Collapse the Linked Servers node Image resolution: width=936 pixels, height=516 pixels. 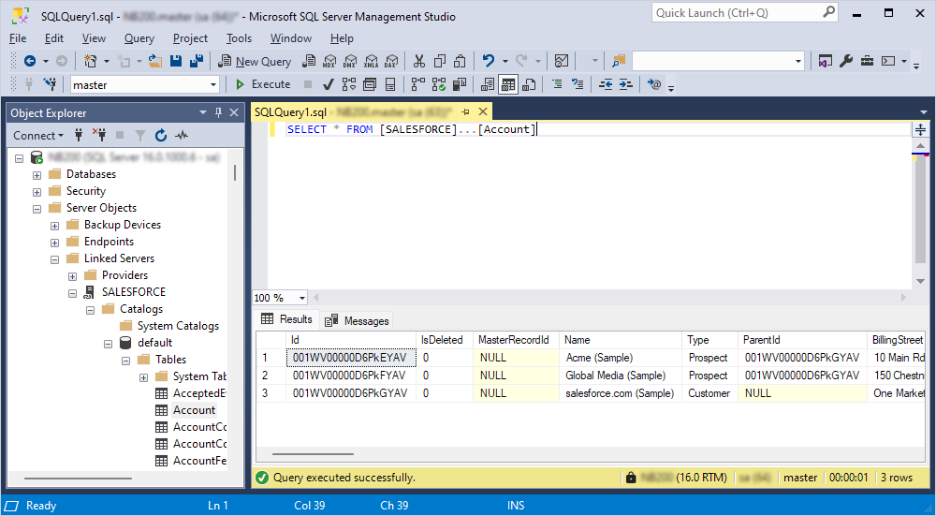tap(55, 259)
